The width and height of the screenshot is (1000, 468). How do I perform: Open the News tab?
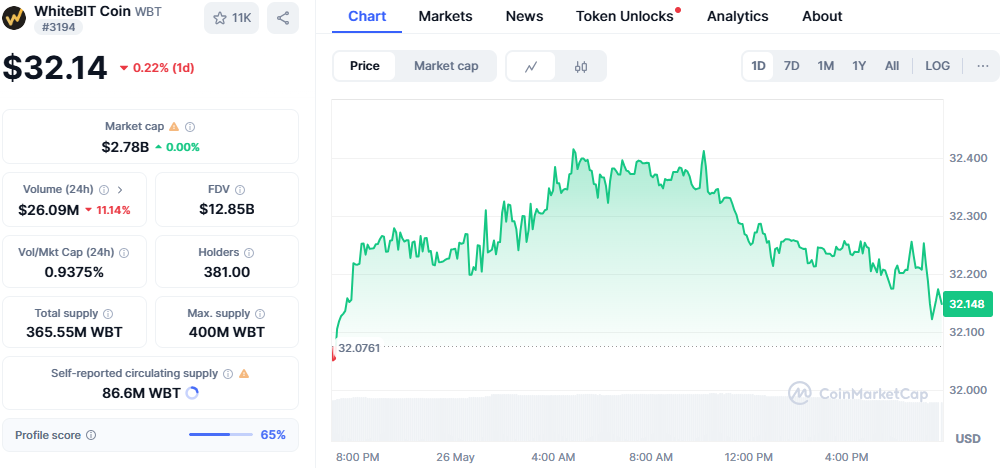524,17
